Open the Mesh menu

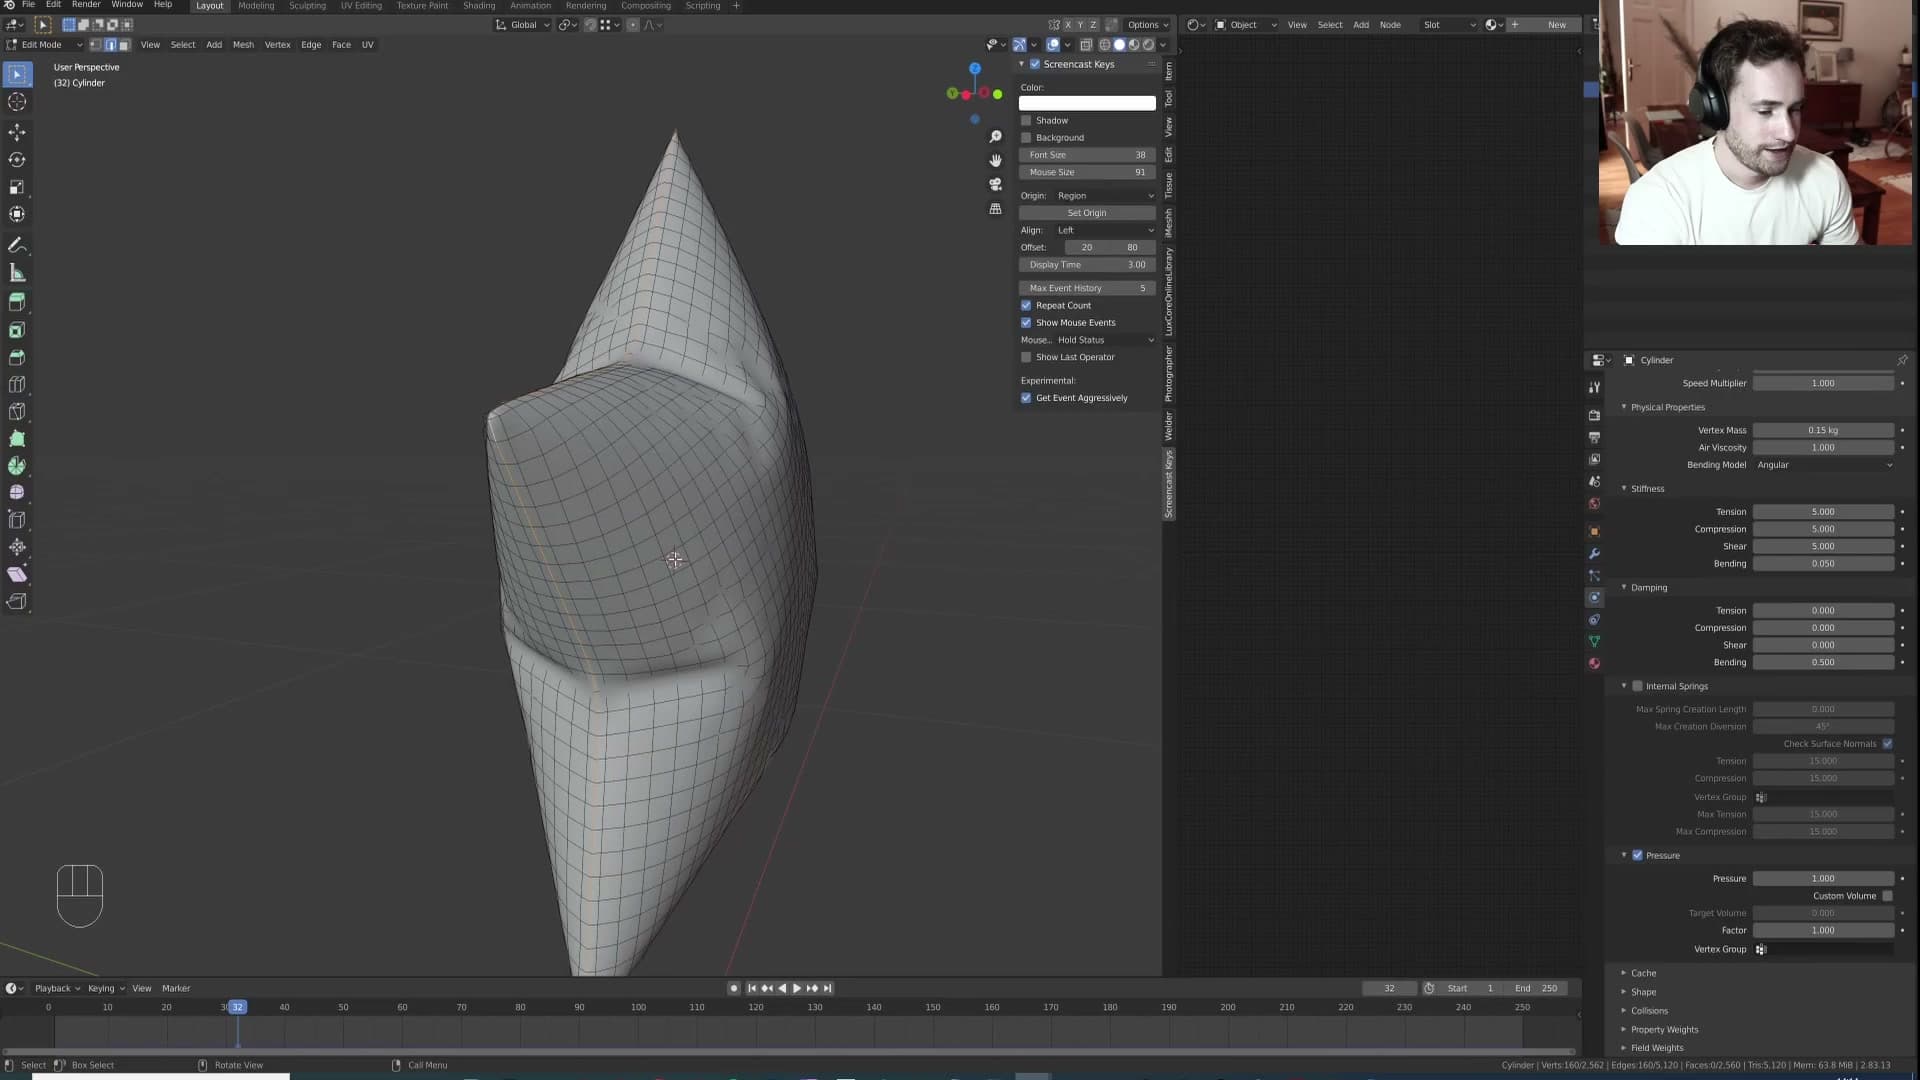243,45
